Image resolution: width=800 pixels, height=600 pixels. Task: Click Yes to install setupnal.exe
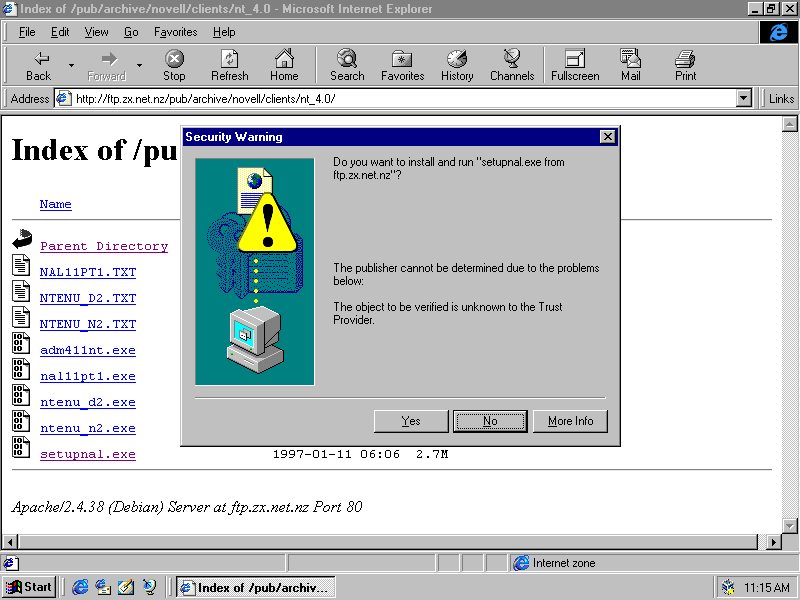(x=411, y=421)
